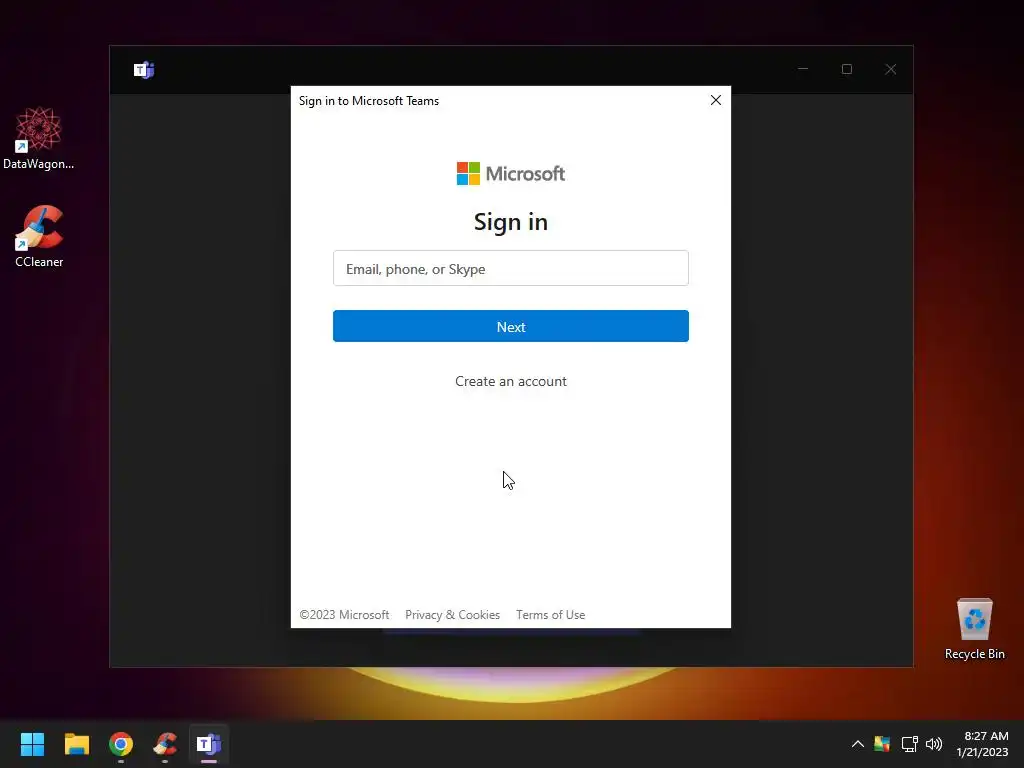The image size is (1024, 768).
Task: Click the Email, phone, or Skype field
Action: pos(511,268)
